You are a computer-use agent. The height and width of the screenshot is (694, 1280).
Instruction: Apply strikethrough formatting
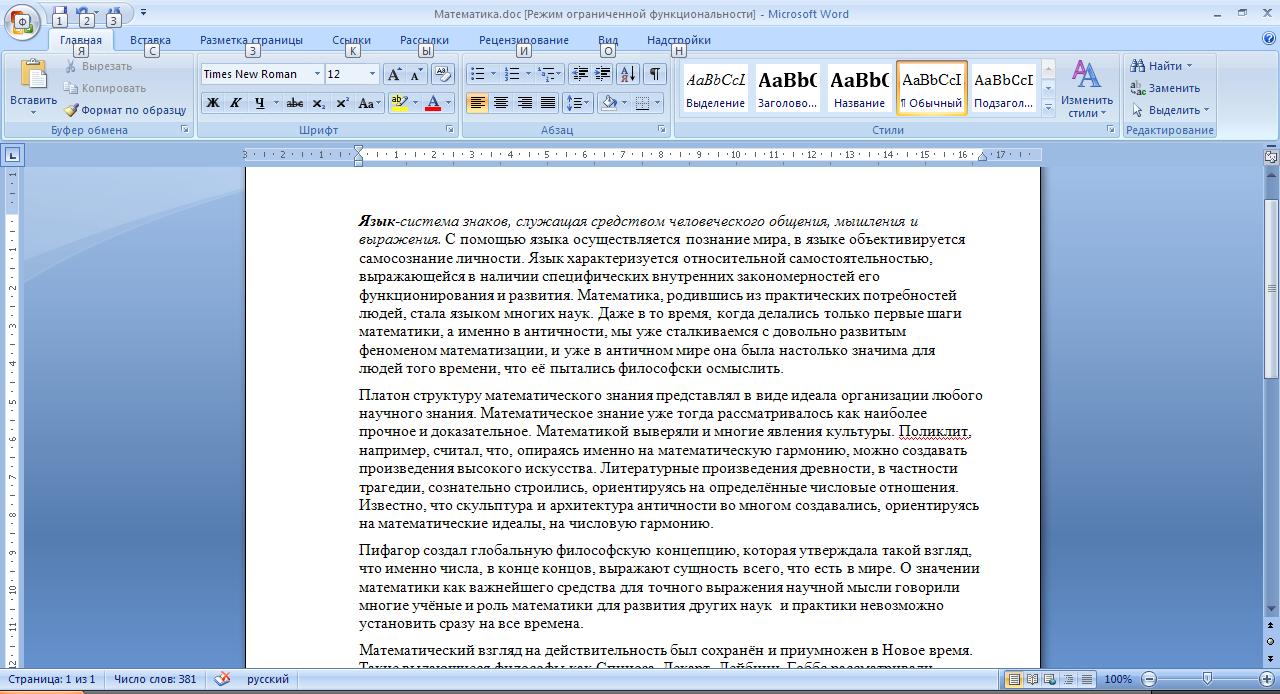[x=294, y=103]
